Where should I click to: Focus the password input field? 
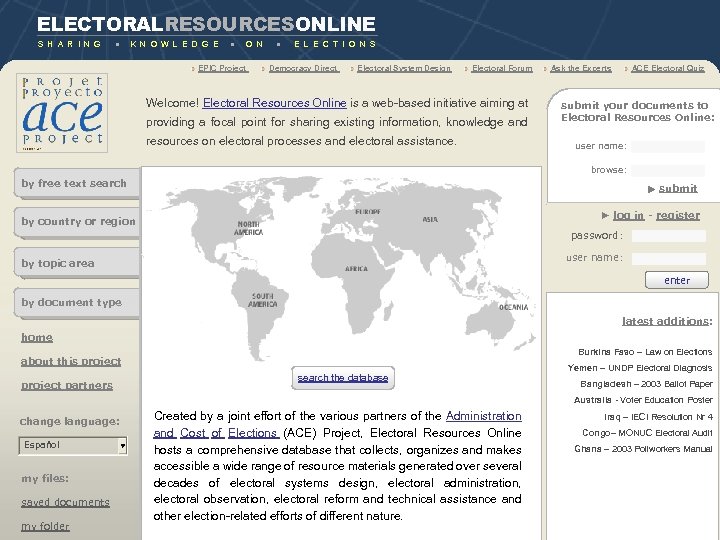(x=669, y=236)
